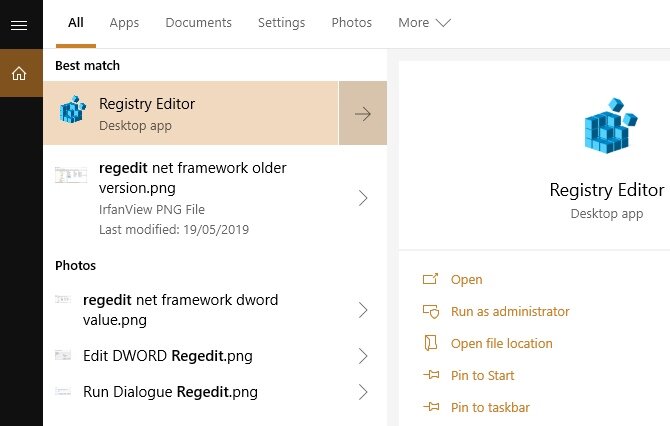The height and width of the screenshot is (426, 670).
Task: Choose Open file location
Action: click(x=501, y=344)
